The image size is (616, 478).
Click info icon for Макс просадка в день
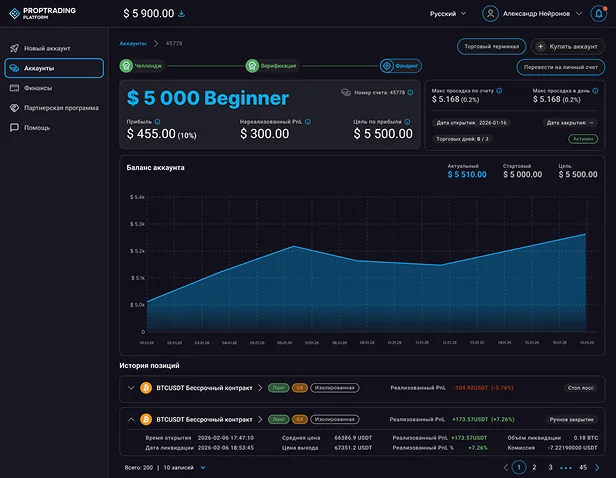[595, 91]
